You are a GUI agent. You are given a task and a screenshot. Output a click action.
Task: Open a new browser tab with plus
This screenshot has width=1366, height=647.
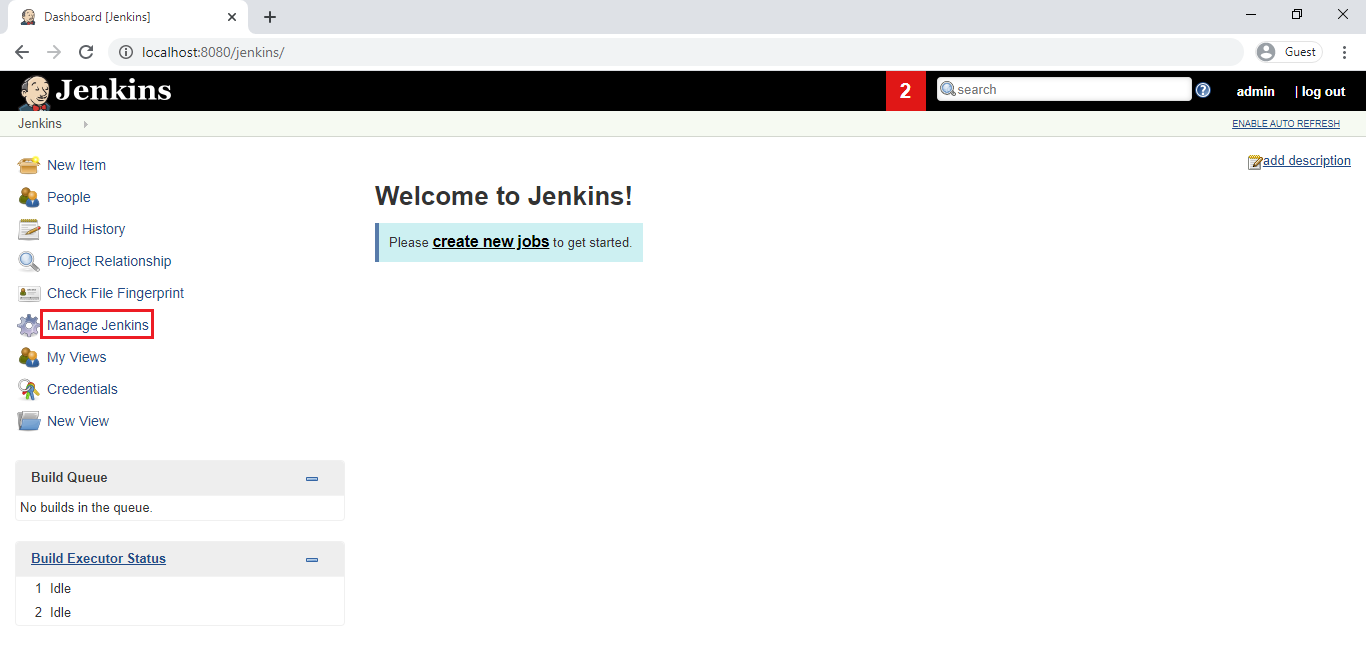tap(270, 17)
